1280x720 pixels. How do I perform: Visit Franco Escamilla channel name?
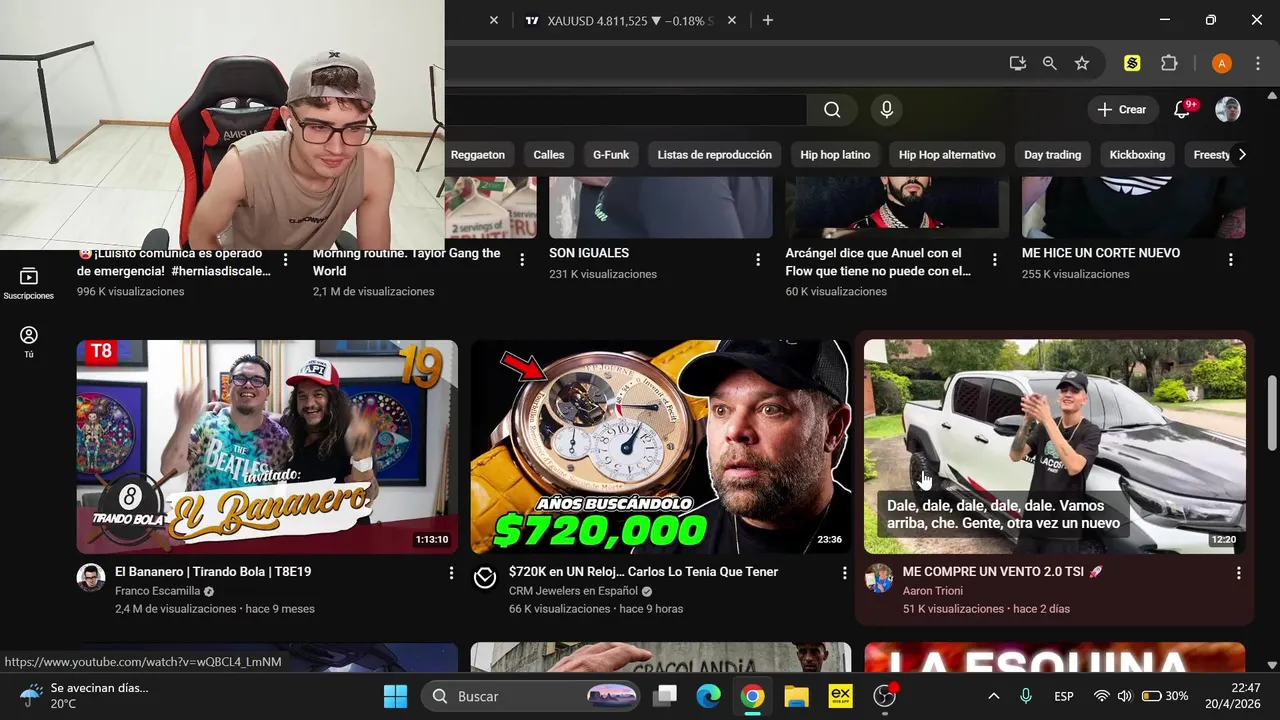pyautogui.click(x=157, y=591)
